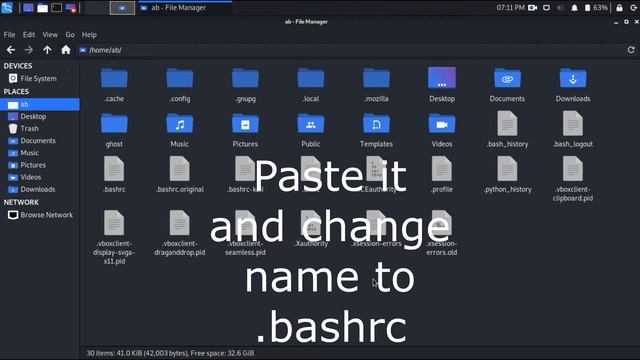Open the Edit menu
This screenshot has height=360, width=640.
point(29,35)
